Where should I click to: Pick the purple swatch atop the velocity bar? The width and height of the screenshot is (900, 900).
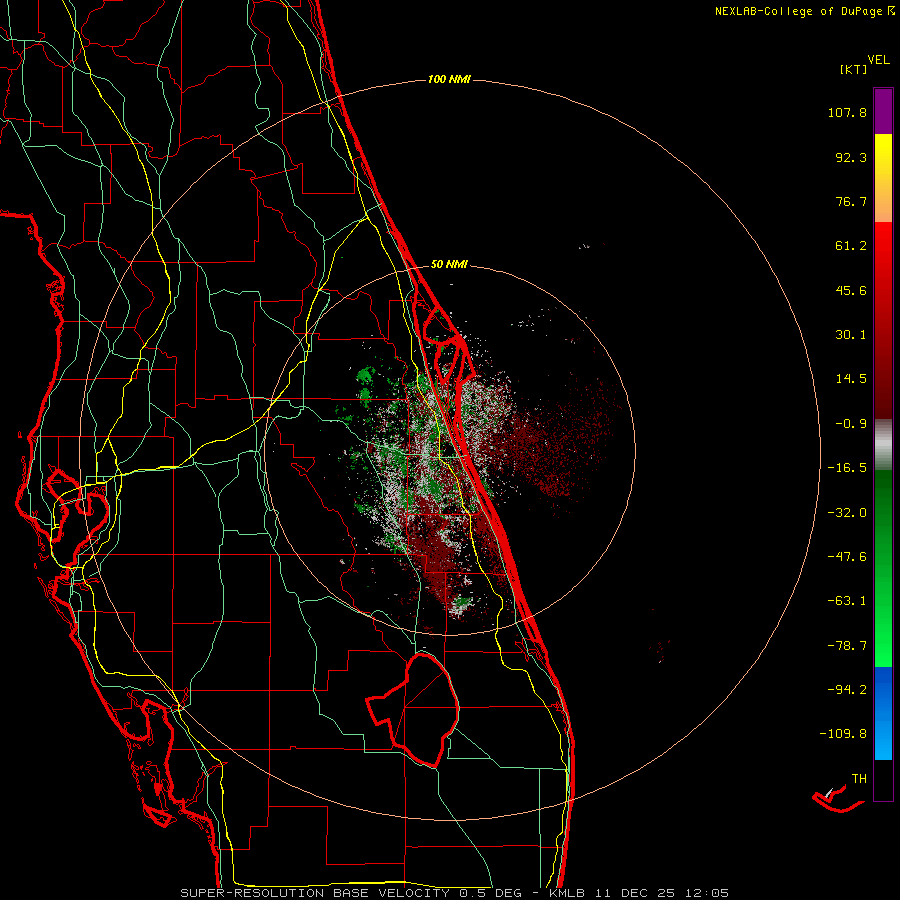883,112
